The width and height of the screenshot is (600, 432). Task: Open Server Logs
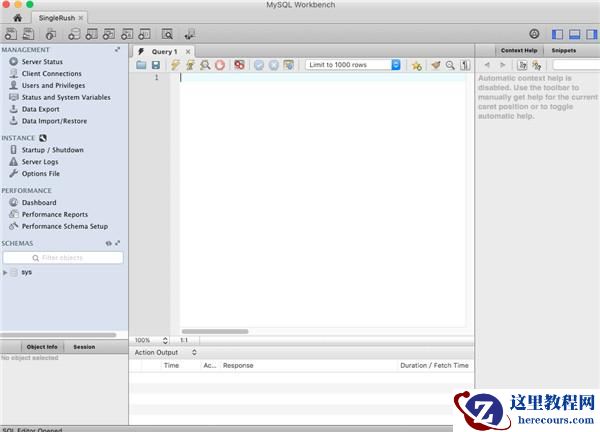tap(40, 162)
